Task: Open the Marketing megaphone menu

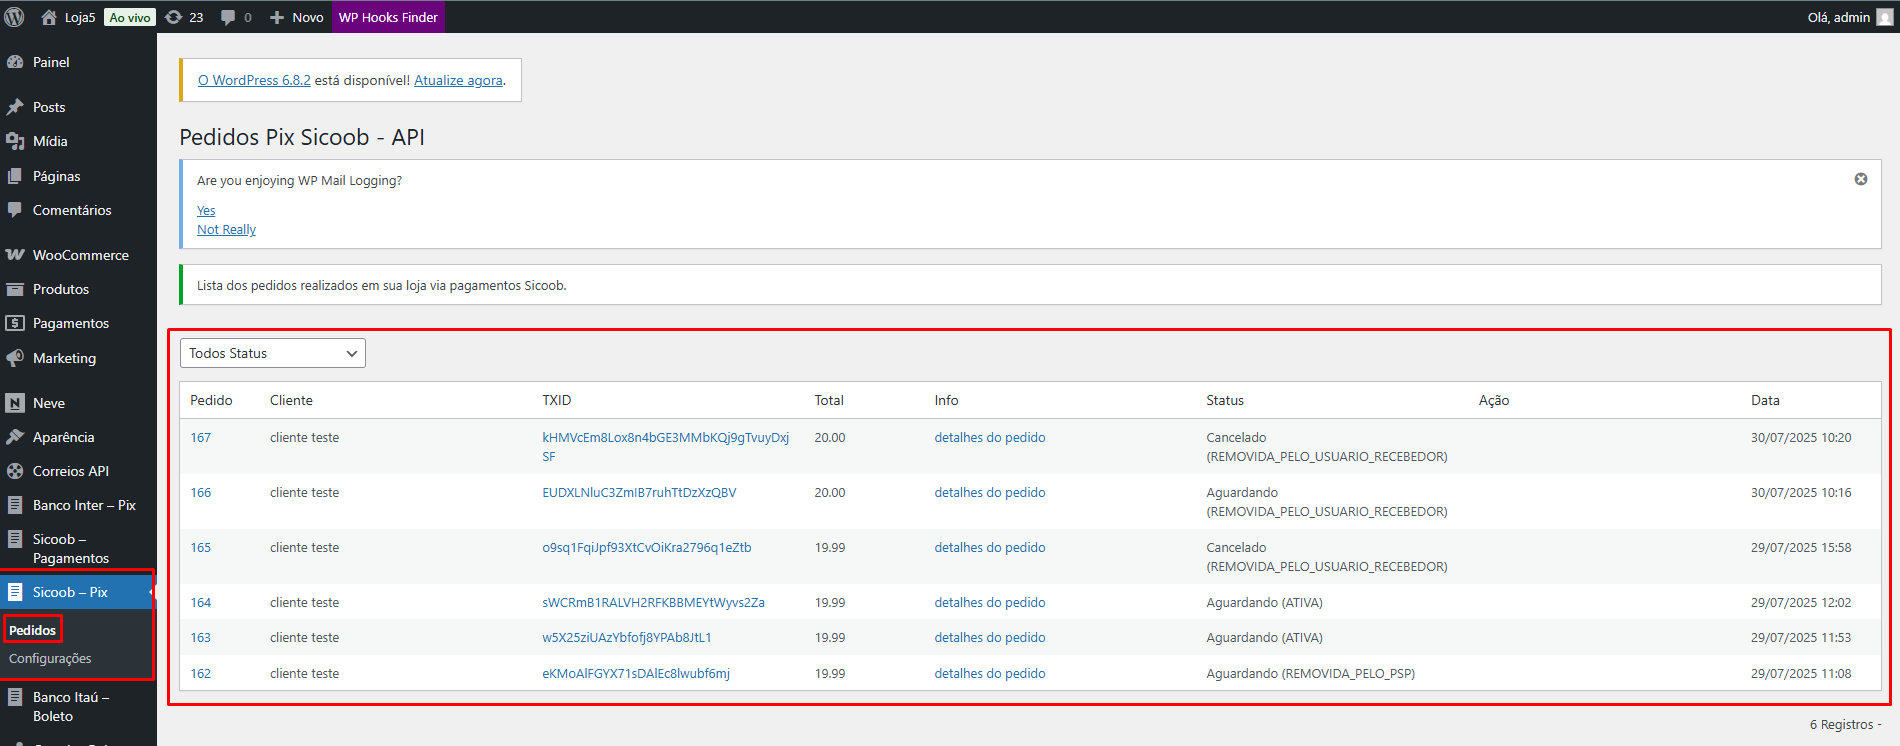Action: point(64,358)
